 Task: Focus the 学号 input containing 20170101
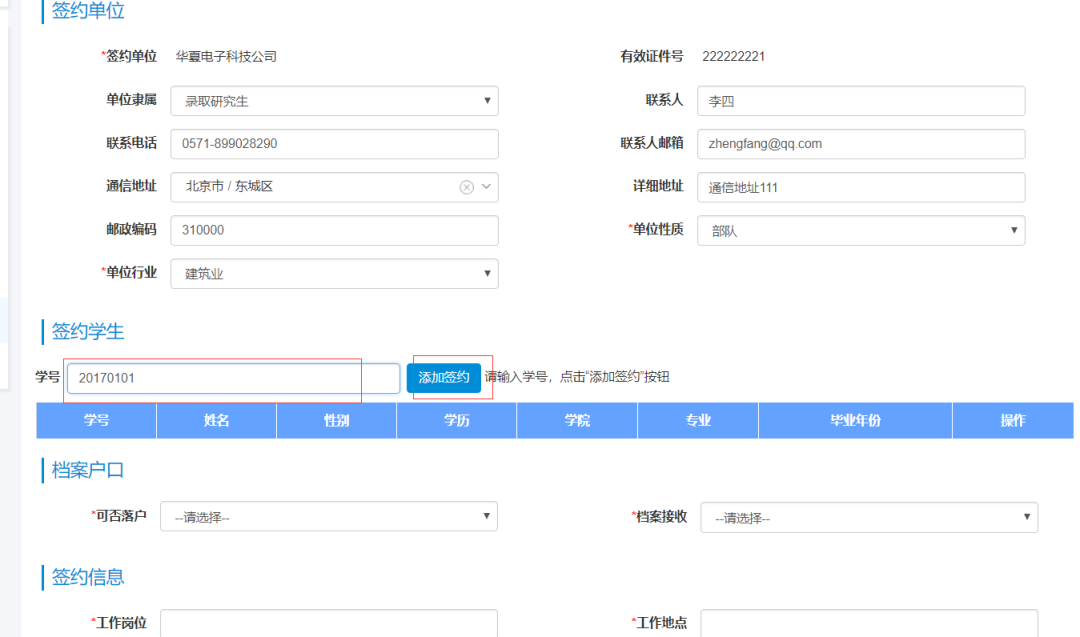pos(233,378)
